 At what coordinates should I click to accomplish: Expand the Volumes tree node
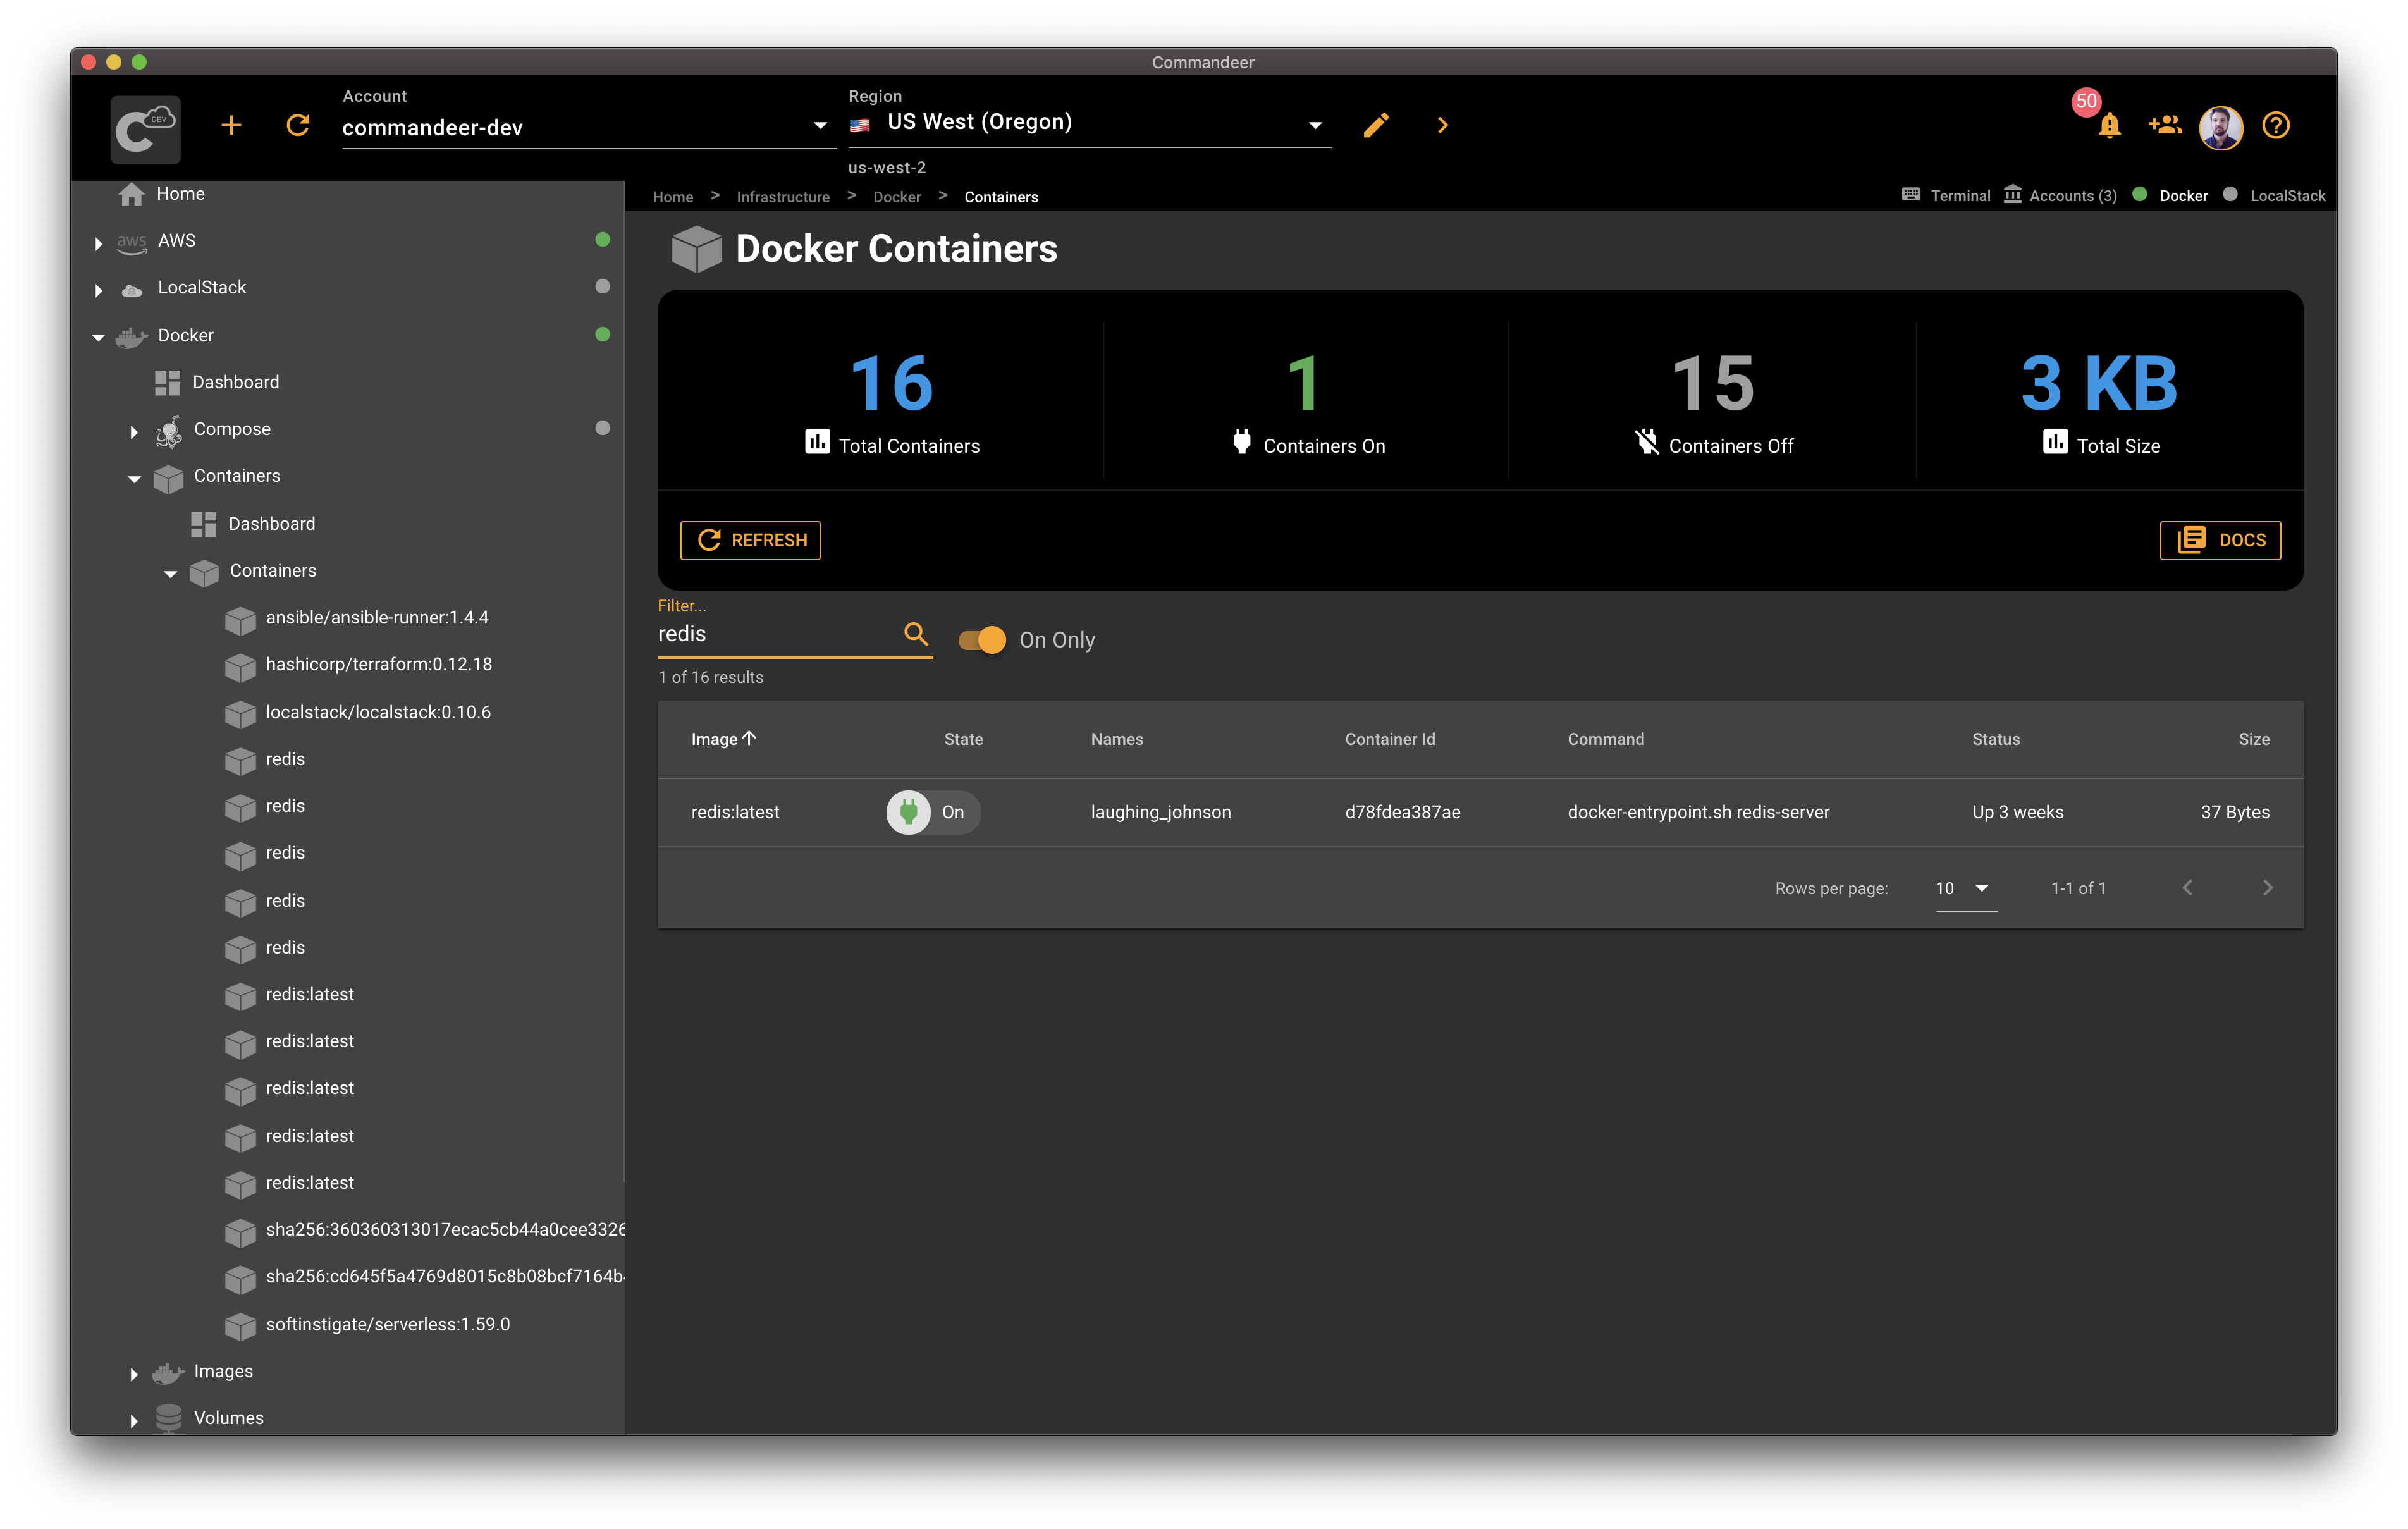click(133, 1421)
